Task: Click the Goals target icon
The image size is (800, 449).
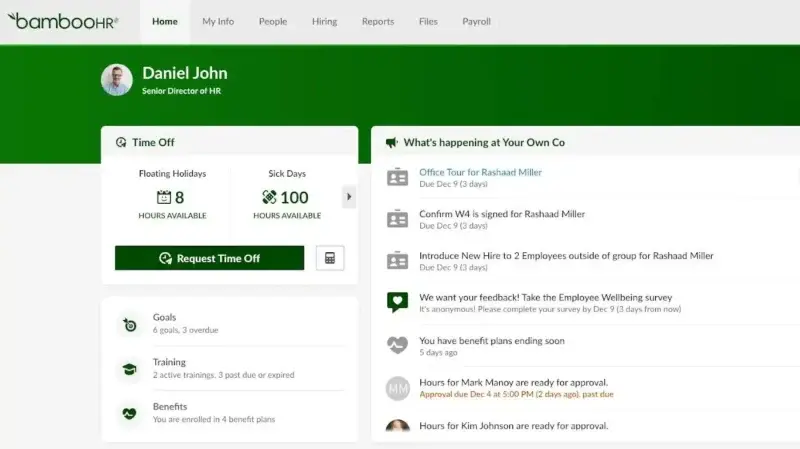Action: [130, 324]
